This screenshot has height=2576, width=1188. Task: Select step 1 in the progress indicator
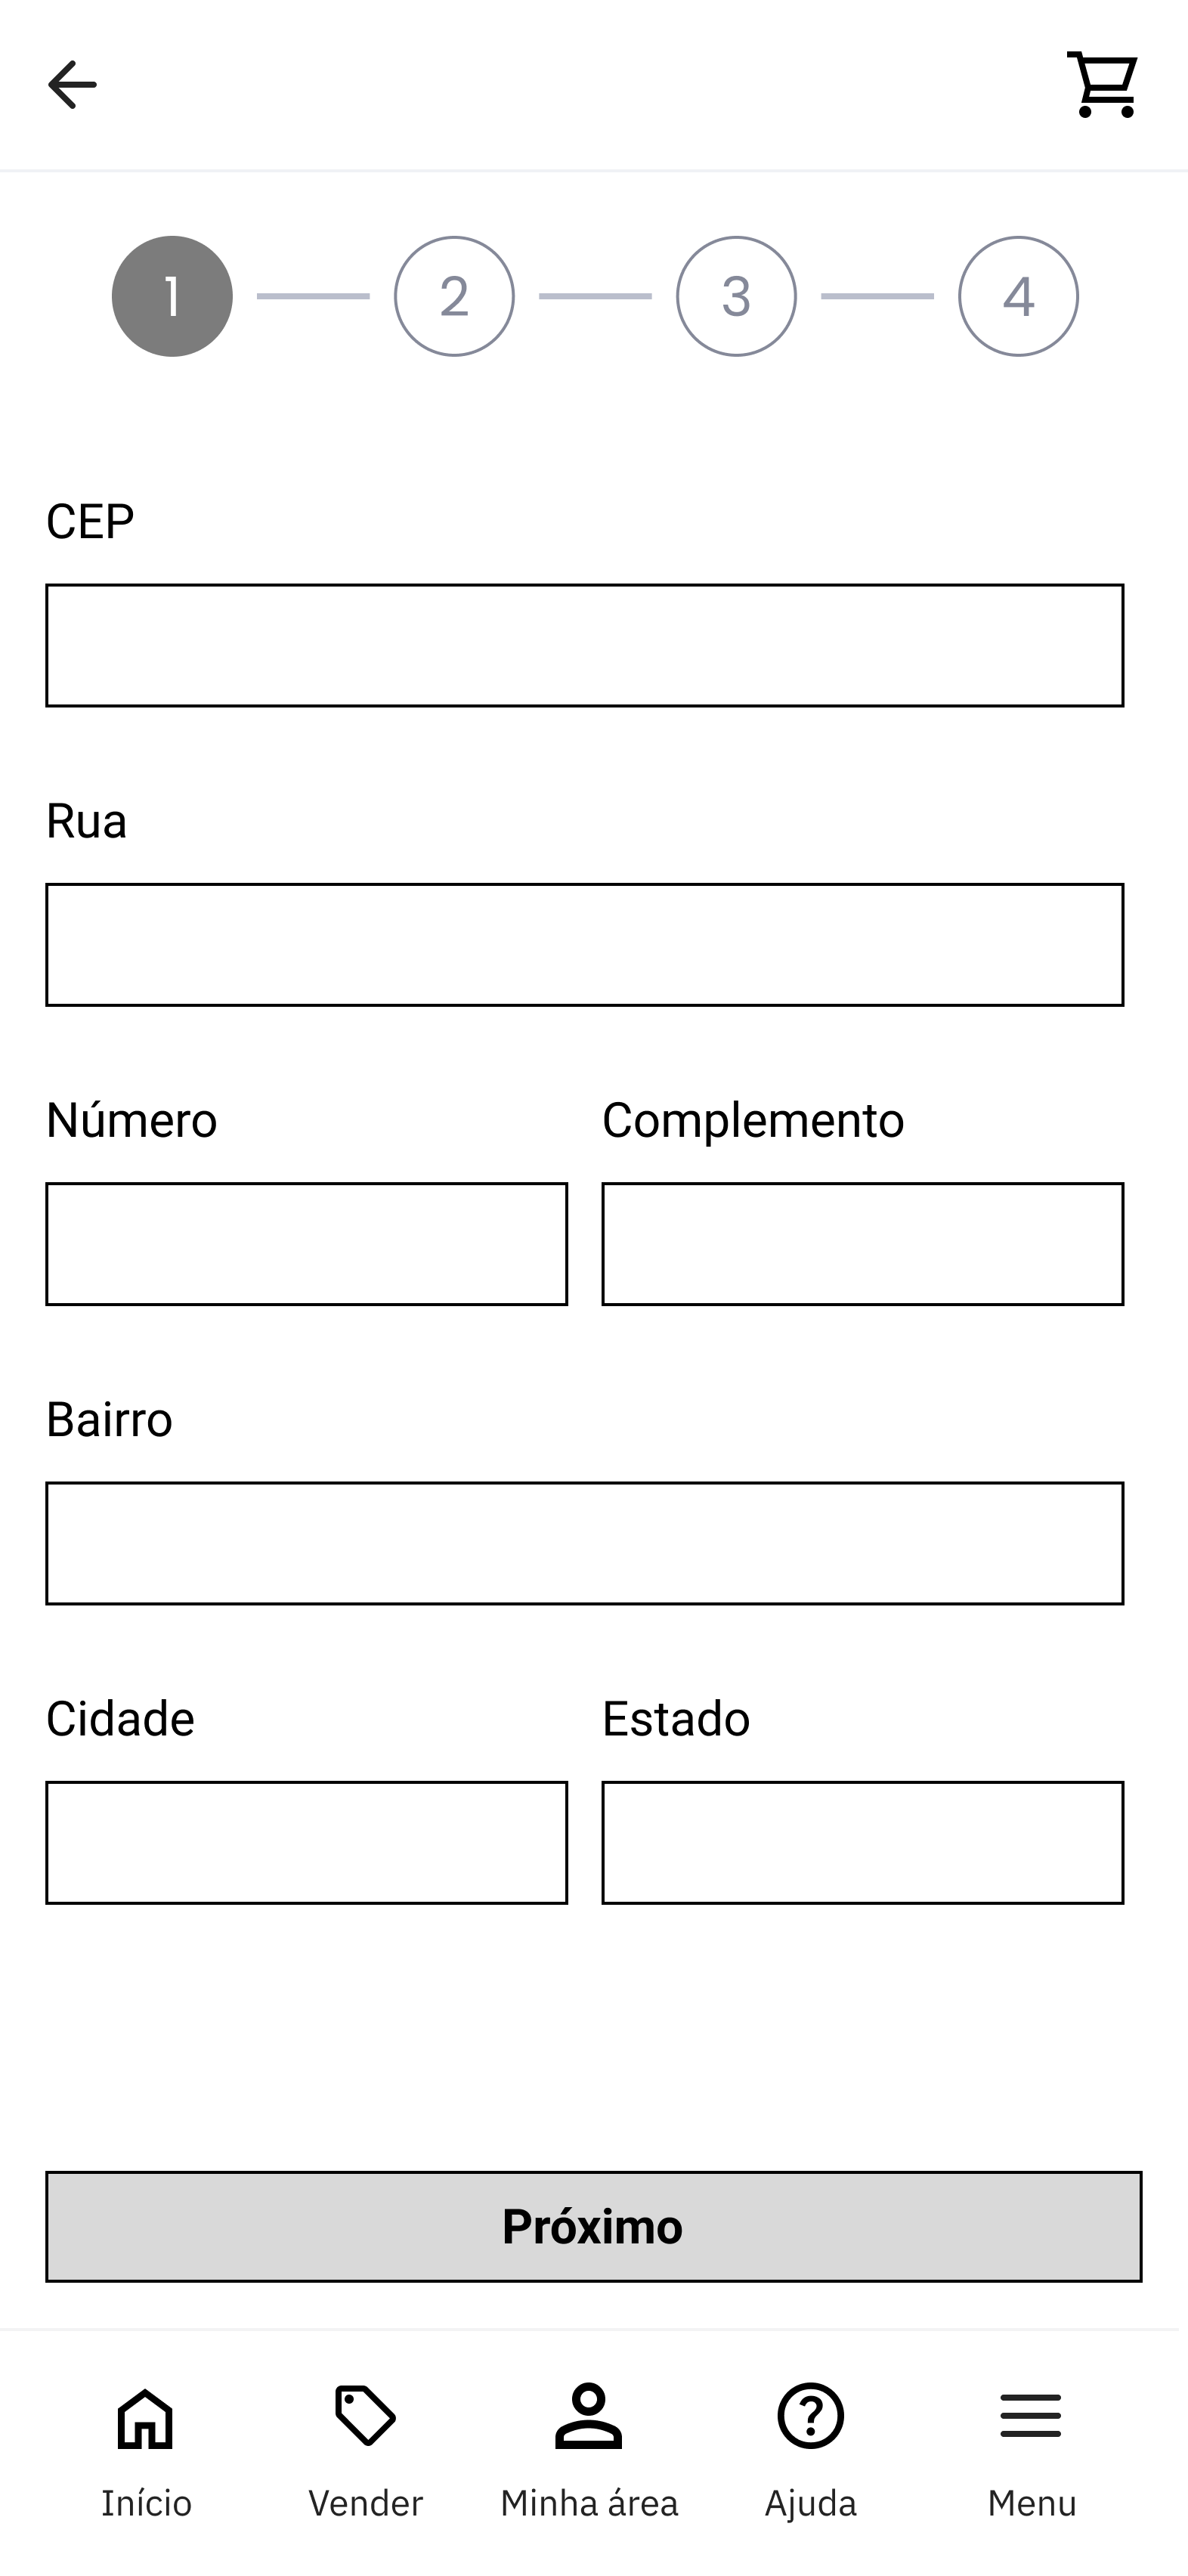click(x=172, y=296)
